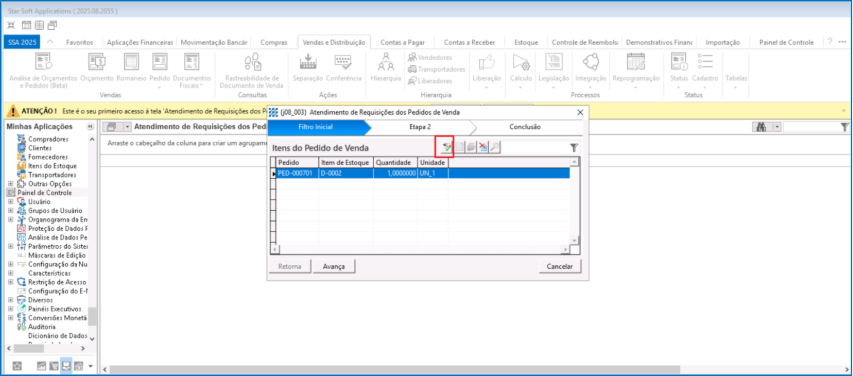Viewport: 853px width, 376px height.
Task: Click the filter wand icon in dialog toolbar
Action: pos(447,147)
